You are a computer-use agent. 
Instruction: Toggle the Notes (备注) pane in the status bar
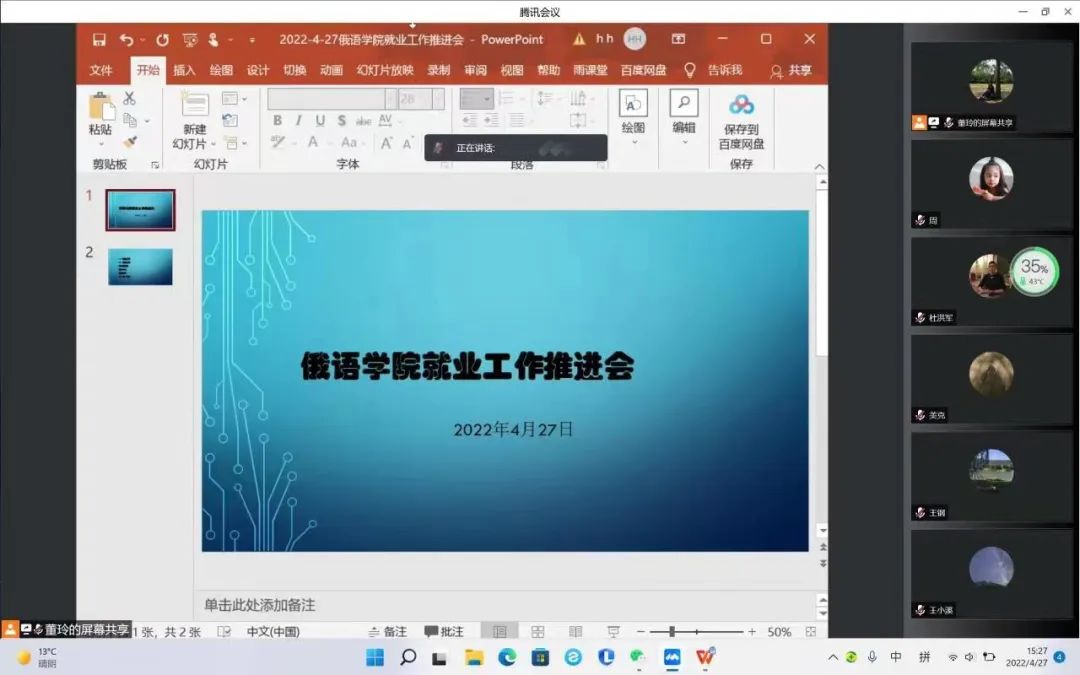pyautogui.click(x=388, y=632)
